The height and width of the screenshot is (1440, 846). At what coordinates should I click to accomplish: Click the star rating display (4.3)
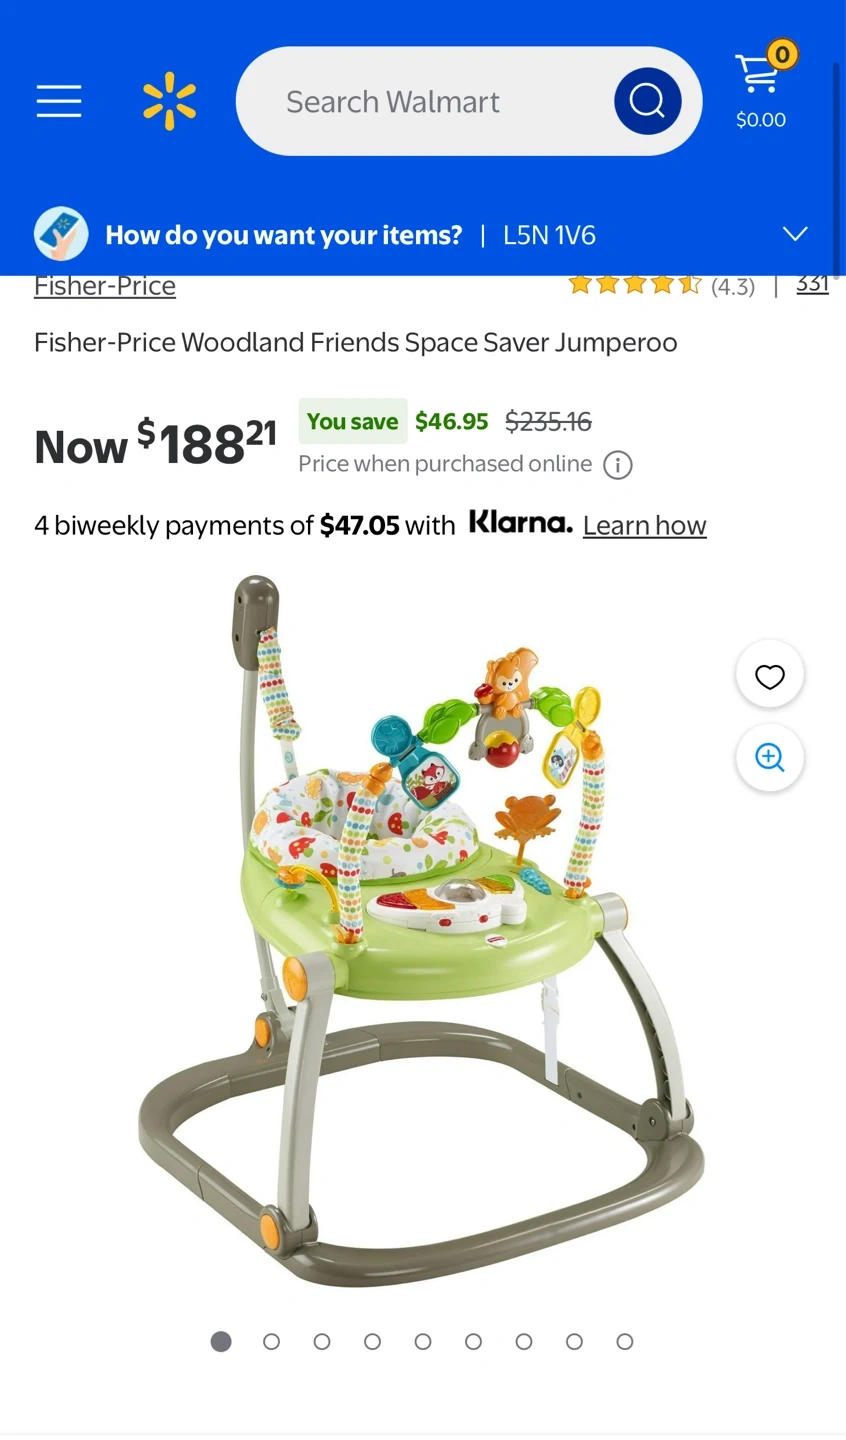(661, 286)
